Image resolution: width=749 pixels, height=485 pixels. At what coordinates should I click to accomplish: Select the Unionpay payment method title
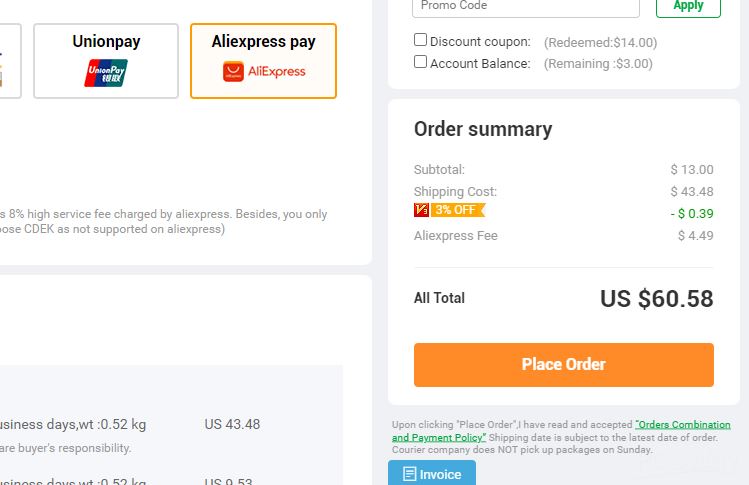[106, 41]
